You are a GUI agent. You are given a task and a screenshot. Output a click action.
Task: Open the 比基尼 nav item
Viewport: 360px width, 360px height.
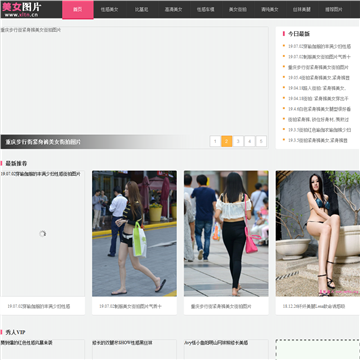tap(142, 10)
